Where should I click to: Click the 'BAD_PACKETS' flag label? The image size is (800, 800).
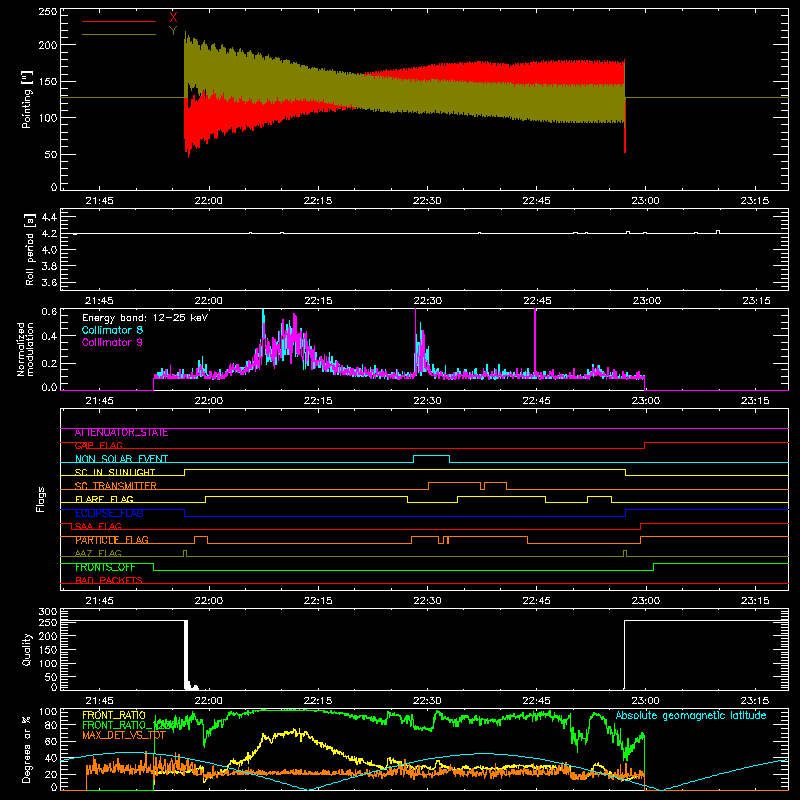pos(109,580)
